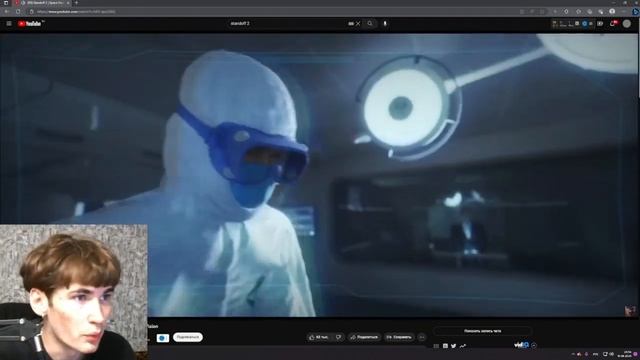Viewport: 640px width, 360px height.
Task: Dislike the video (thumbs down)
Action: 338,337
